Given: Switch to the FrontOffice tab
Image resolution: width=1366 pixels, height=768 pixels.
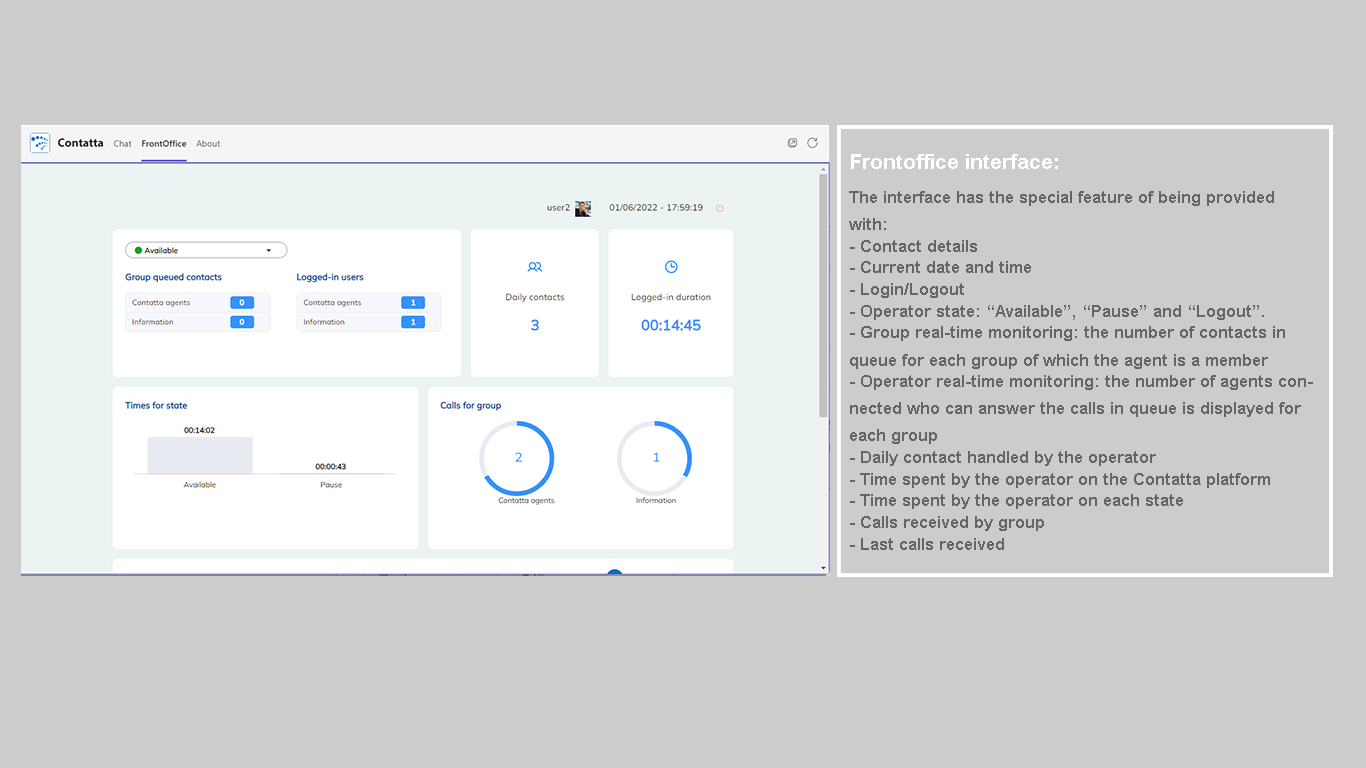Looking at the screenshot, I should (164, 144).
